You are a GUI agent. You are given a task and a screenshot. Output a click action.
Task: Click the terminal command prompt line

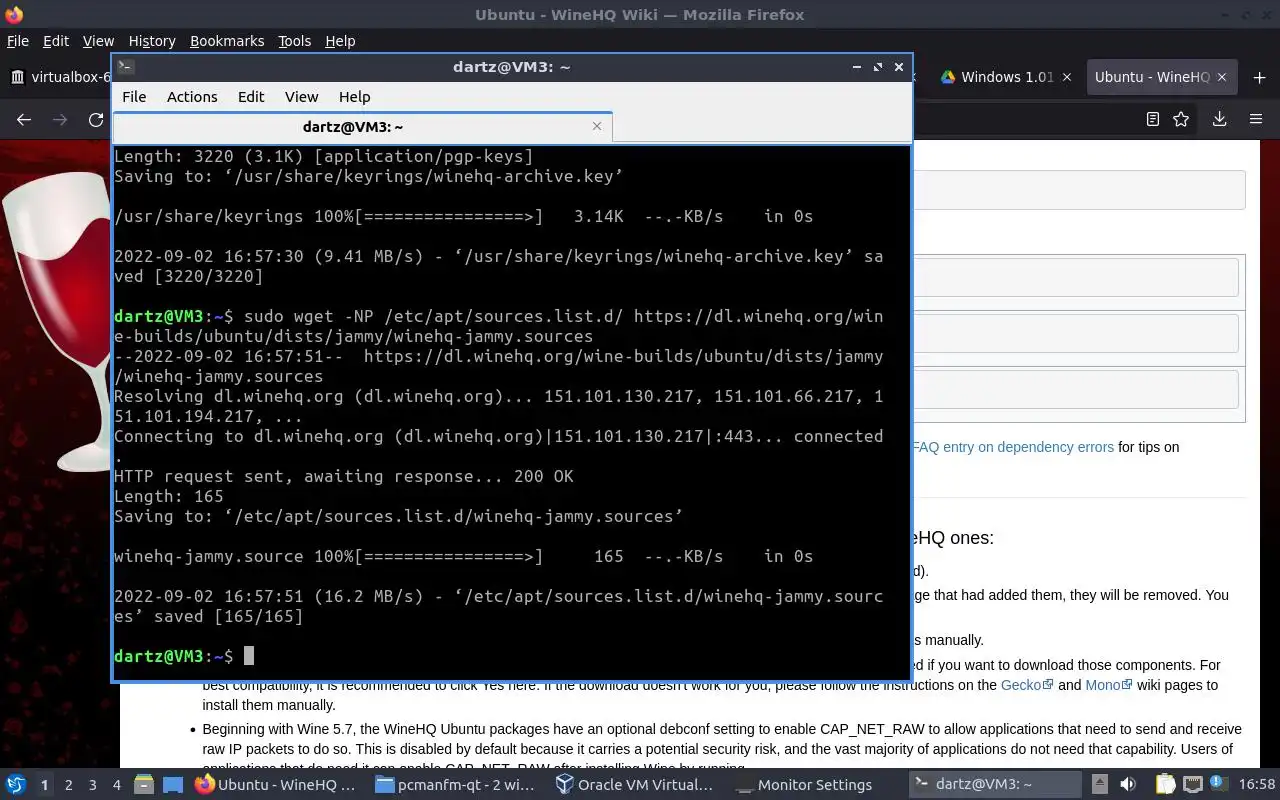point(511,656)
